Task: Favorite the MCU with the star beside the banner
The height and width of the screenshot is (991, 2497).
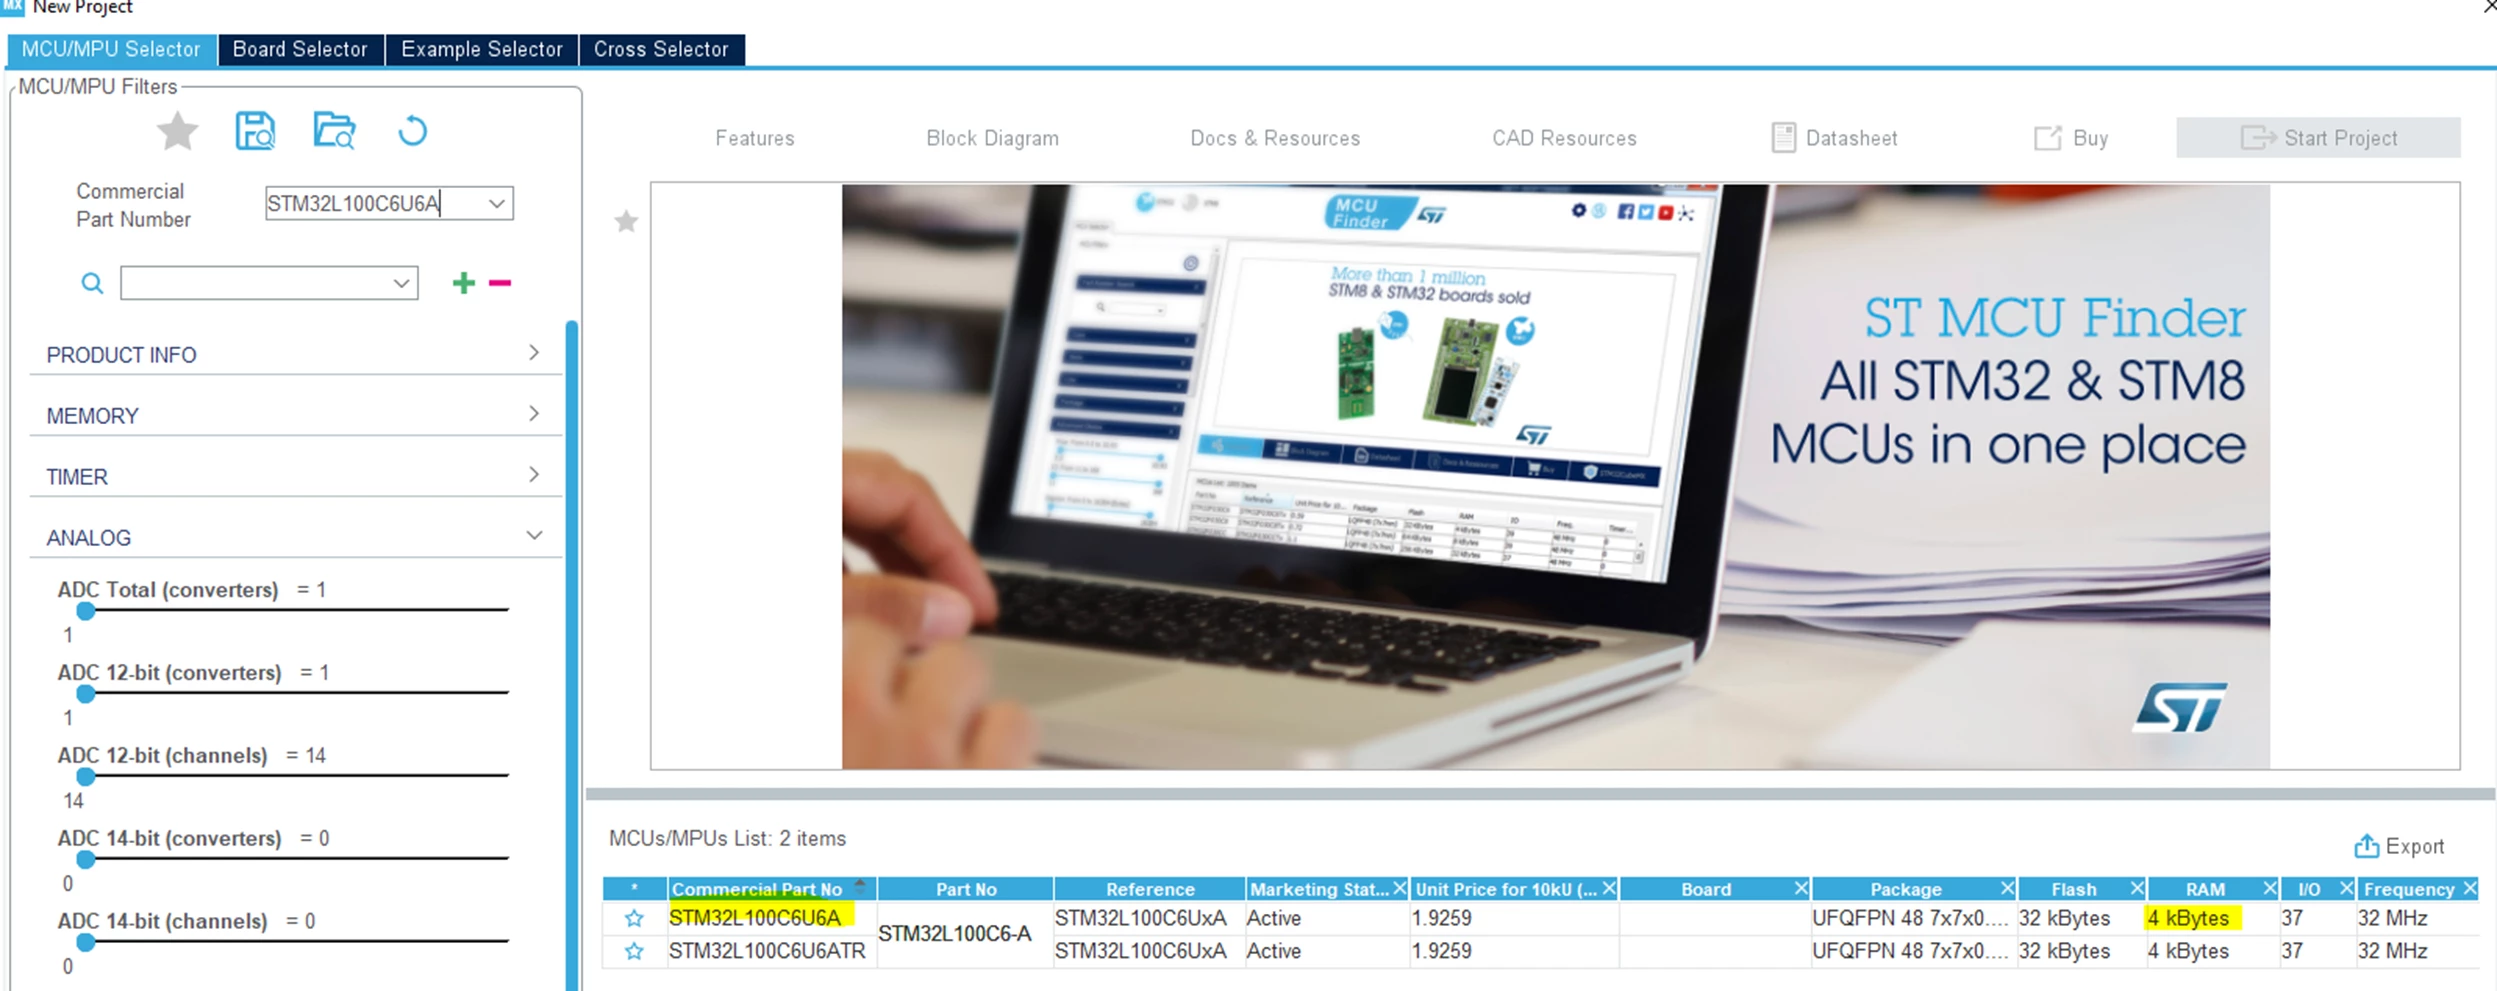Action: (626, 221)
